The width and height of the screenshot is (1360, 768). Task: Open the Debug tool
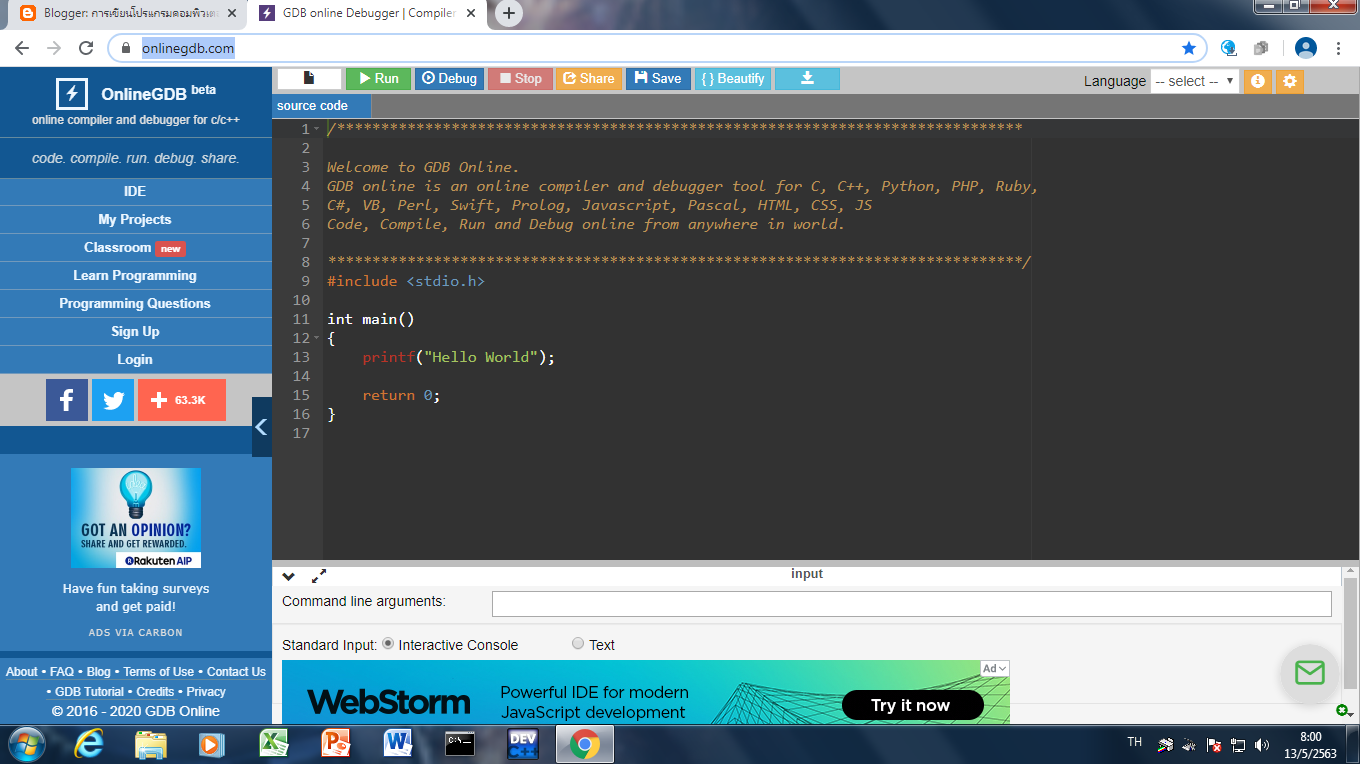[449, 78]
